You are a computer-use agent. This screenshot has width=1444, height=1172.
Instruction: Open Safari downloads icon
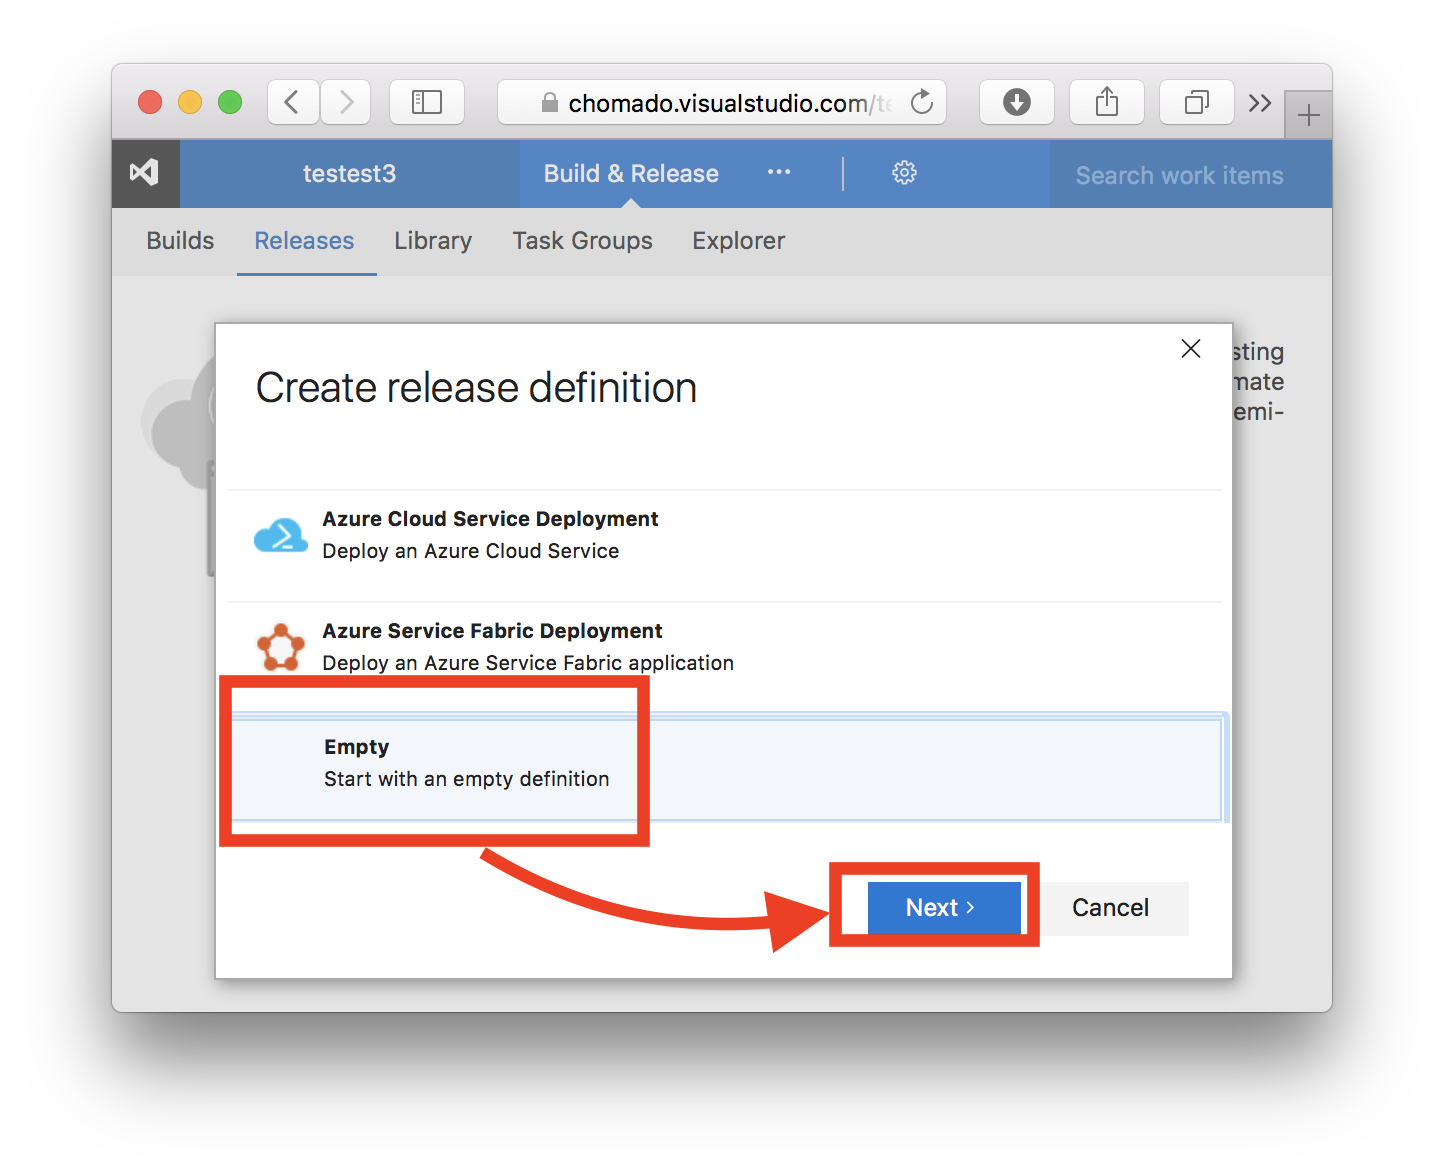point(1017,102)
